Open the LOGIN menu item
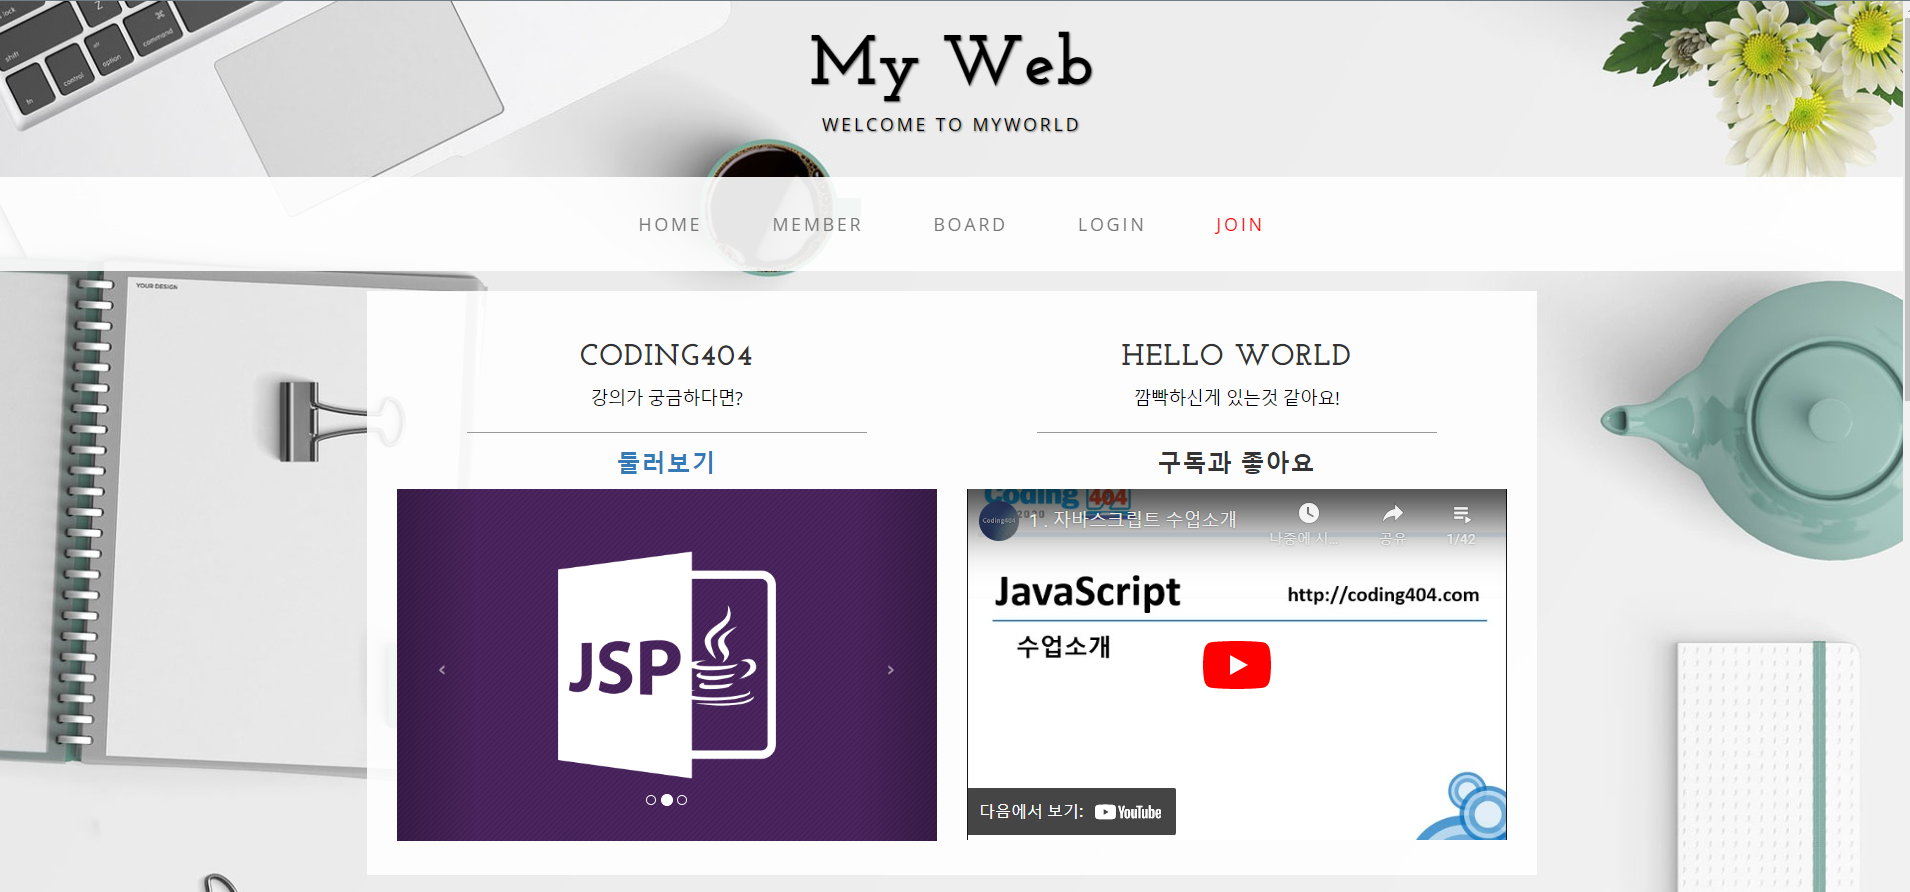This screenshot has width=1910, height=892. coord(1111,225)
